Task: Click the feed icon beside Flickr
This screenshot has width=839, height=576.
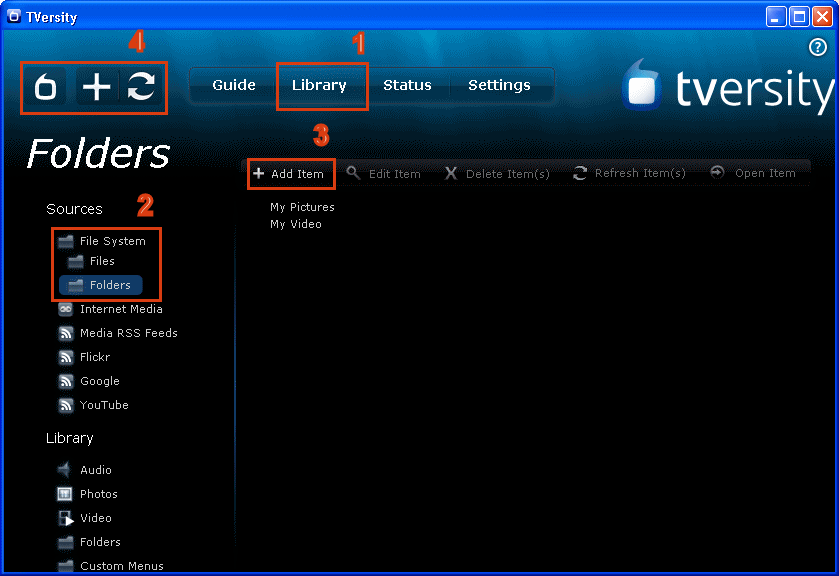Action: [65, 357]
